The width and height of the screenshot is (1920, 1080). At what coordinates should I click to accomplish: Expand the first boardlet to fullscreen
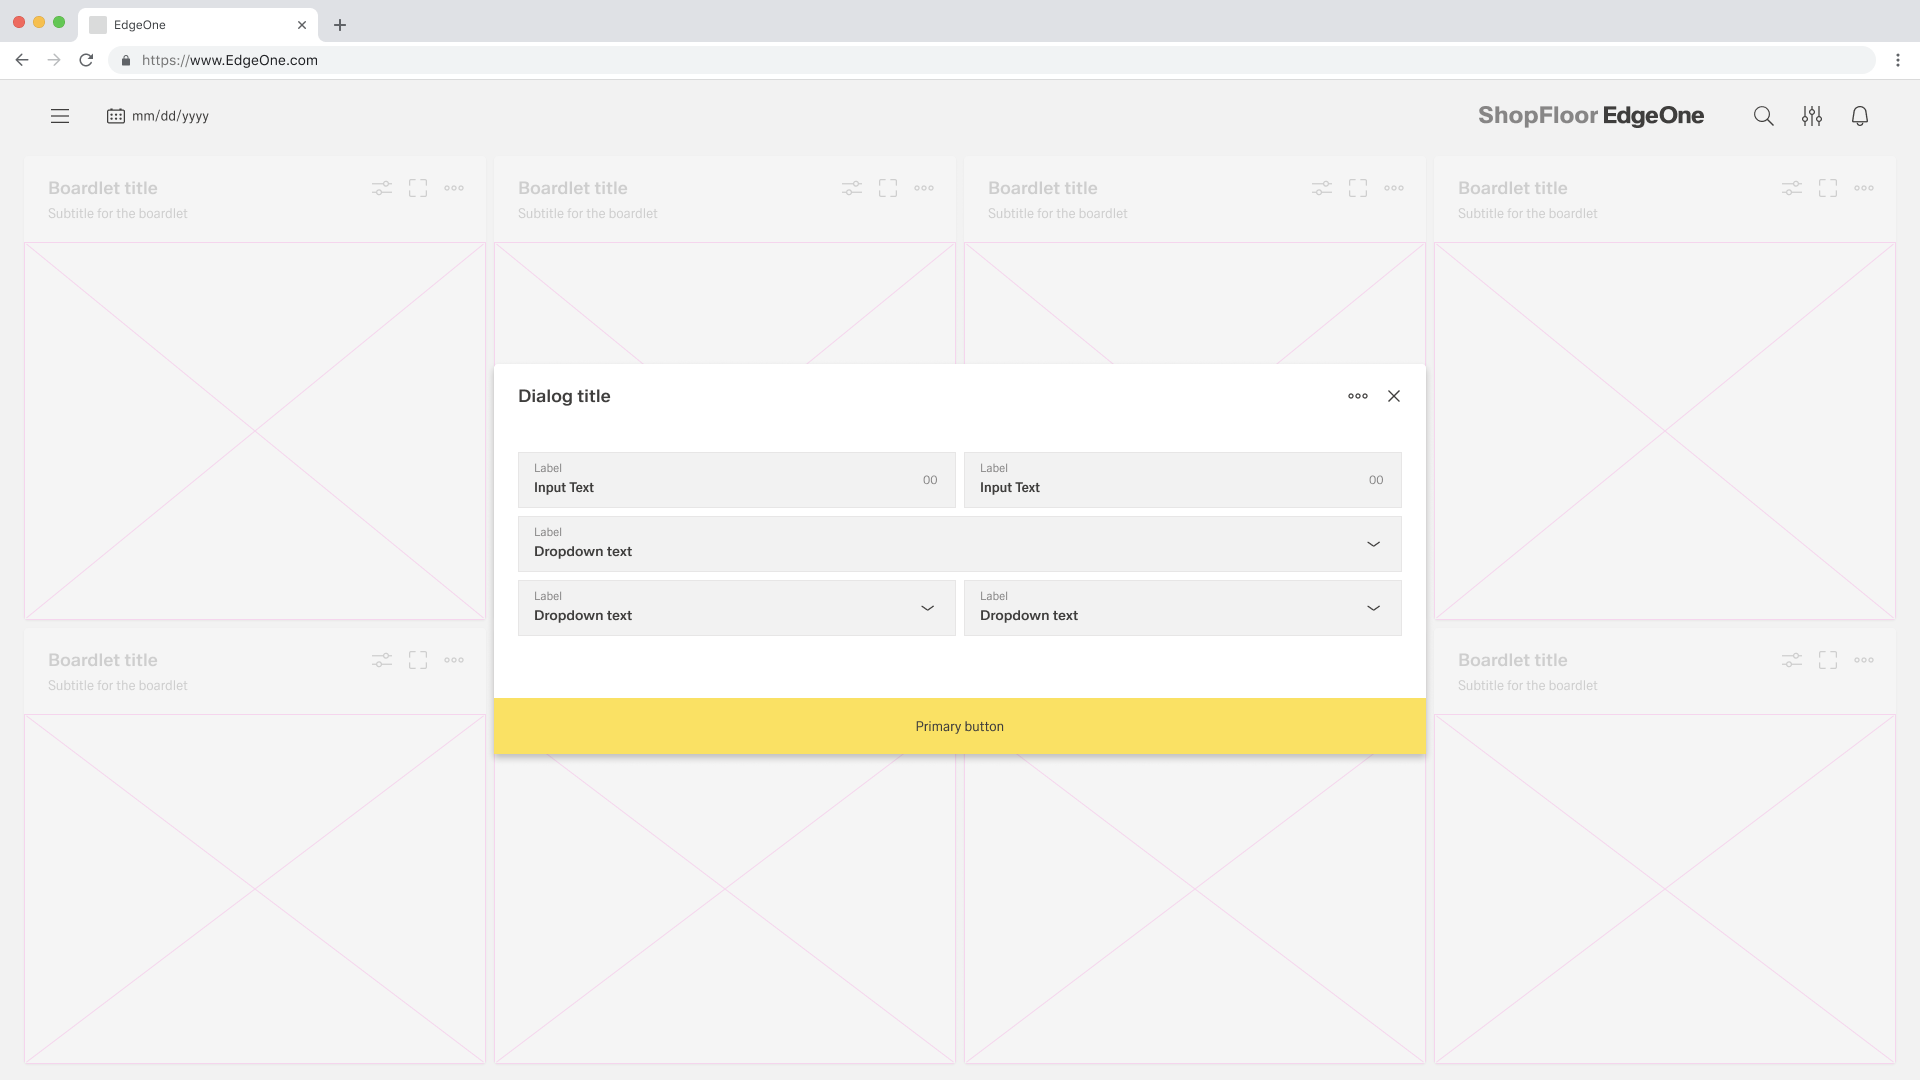point(418,188)
